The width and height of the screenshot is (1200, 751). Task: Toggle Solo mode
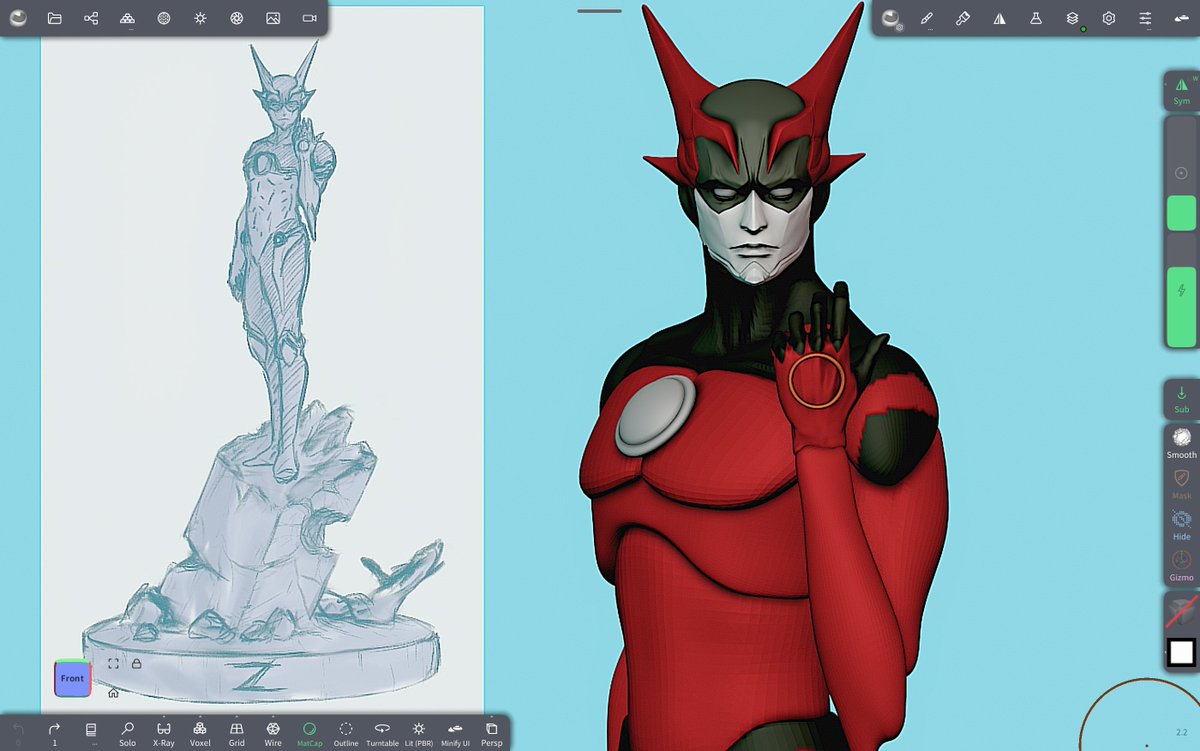click(x=127, y=733)
